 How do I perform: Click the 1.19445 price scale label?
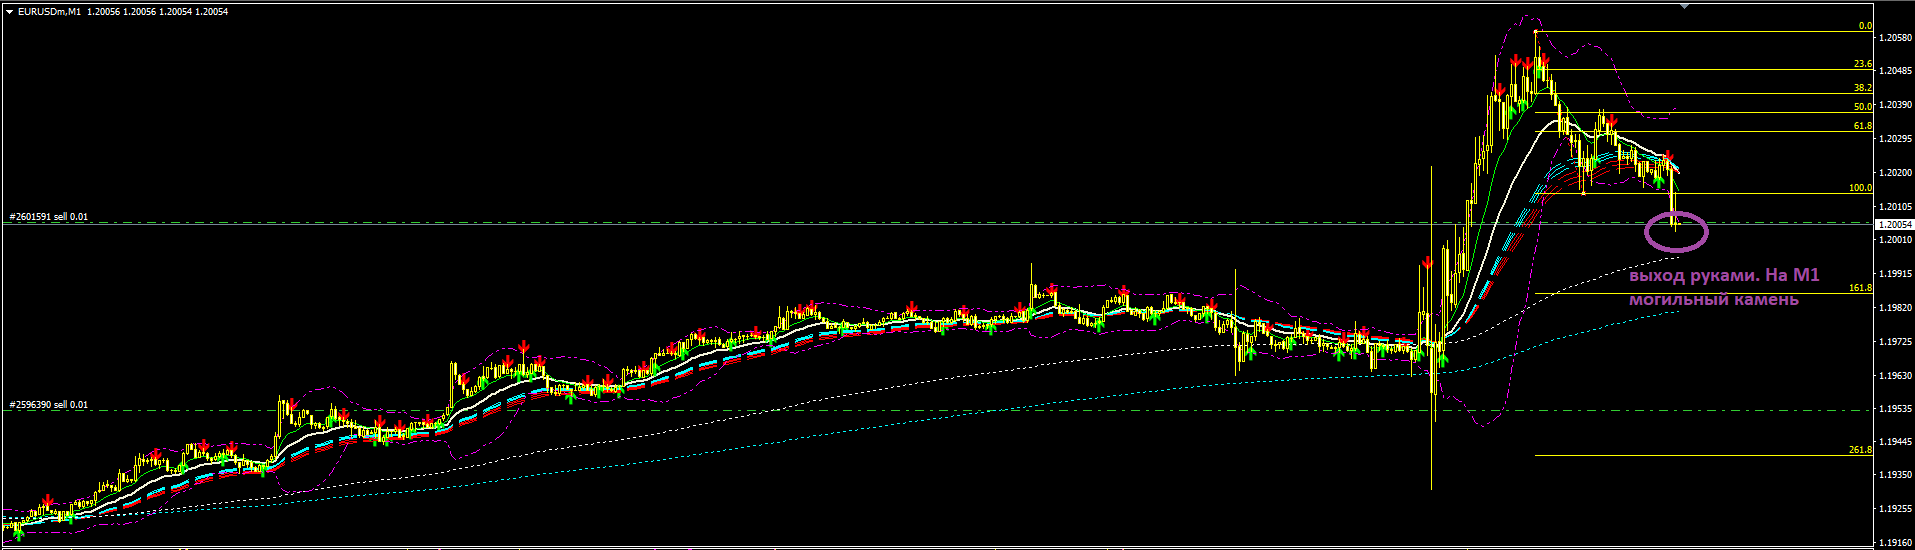[x=1896, y=442]
